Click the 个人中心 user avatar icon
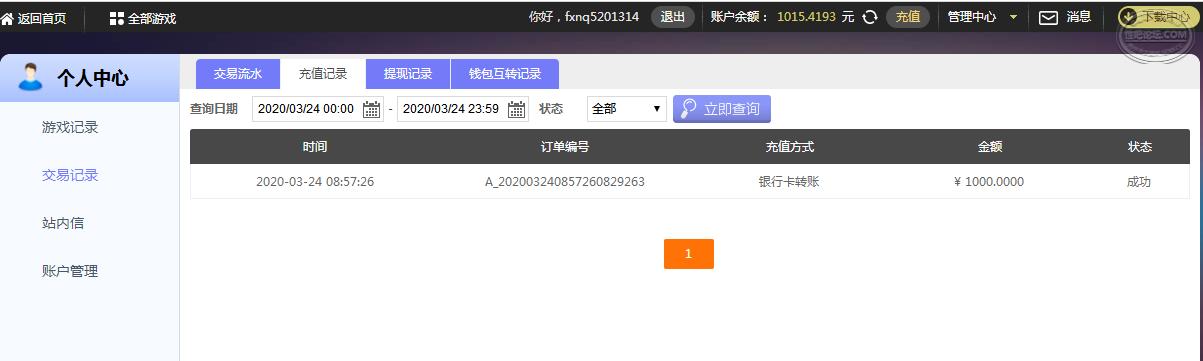 point(31,76)
